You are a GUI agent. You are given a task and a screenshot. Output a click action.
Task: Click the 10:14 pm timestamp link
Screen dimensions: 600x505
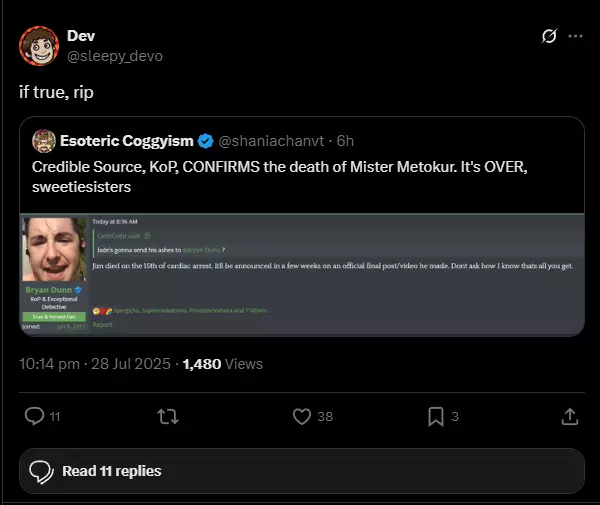(95, 364)
